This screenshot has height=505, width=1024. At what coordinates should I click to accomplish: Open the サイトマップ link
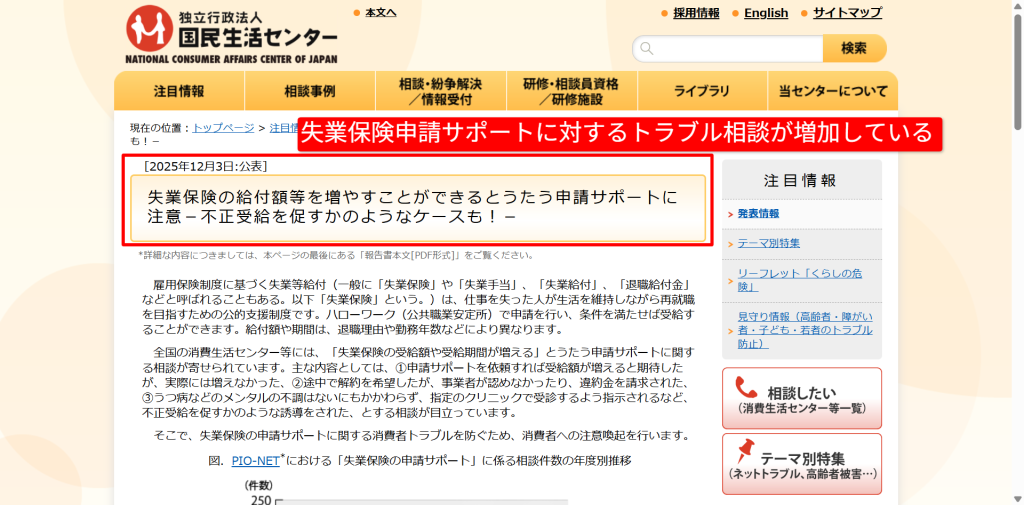(847, 13)
